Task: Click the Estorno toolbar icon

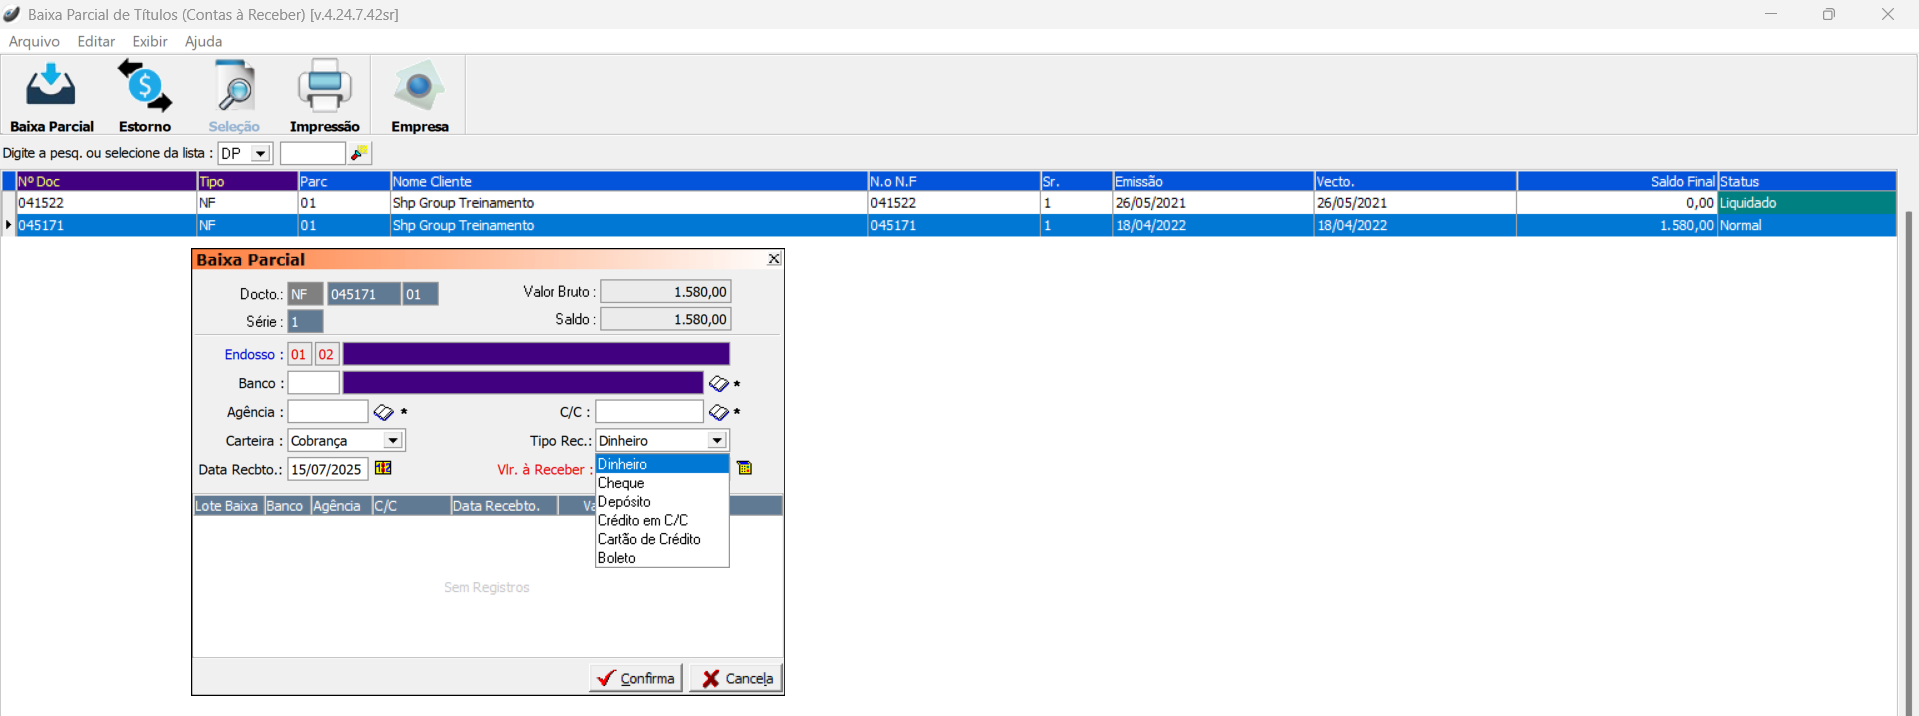Action: (x=145, y=97)
